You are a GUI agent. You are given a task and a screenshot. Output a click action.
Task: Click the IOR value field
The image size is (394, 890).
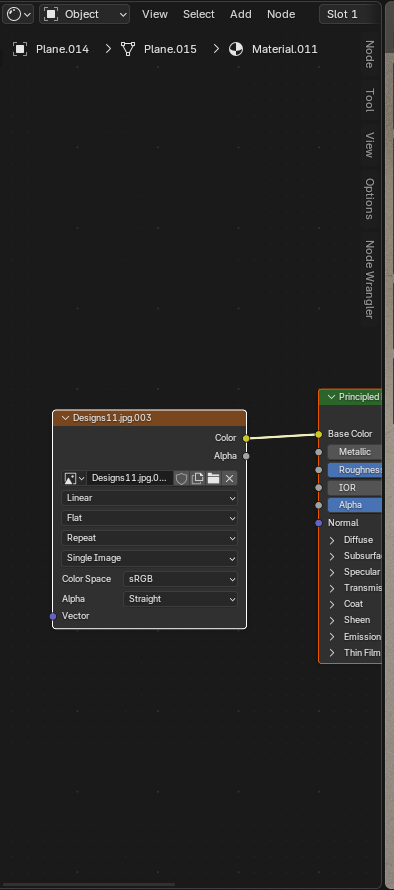pyautogui.click(x=354, y=488)
